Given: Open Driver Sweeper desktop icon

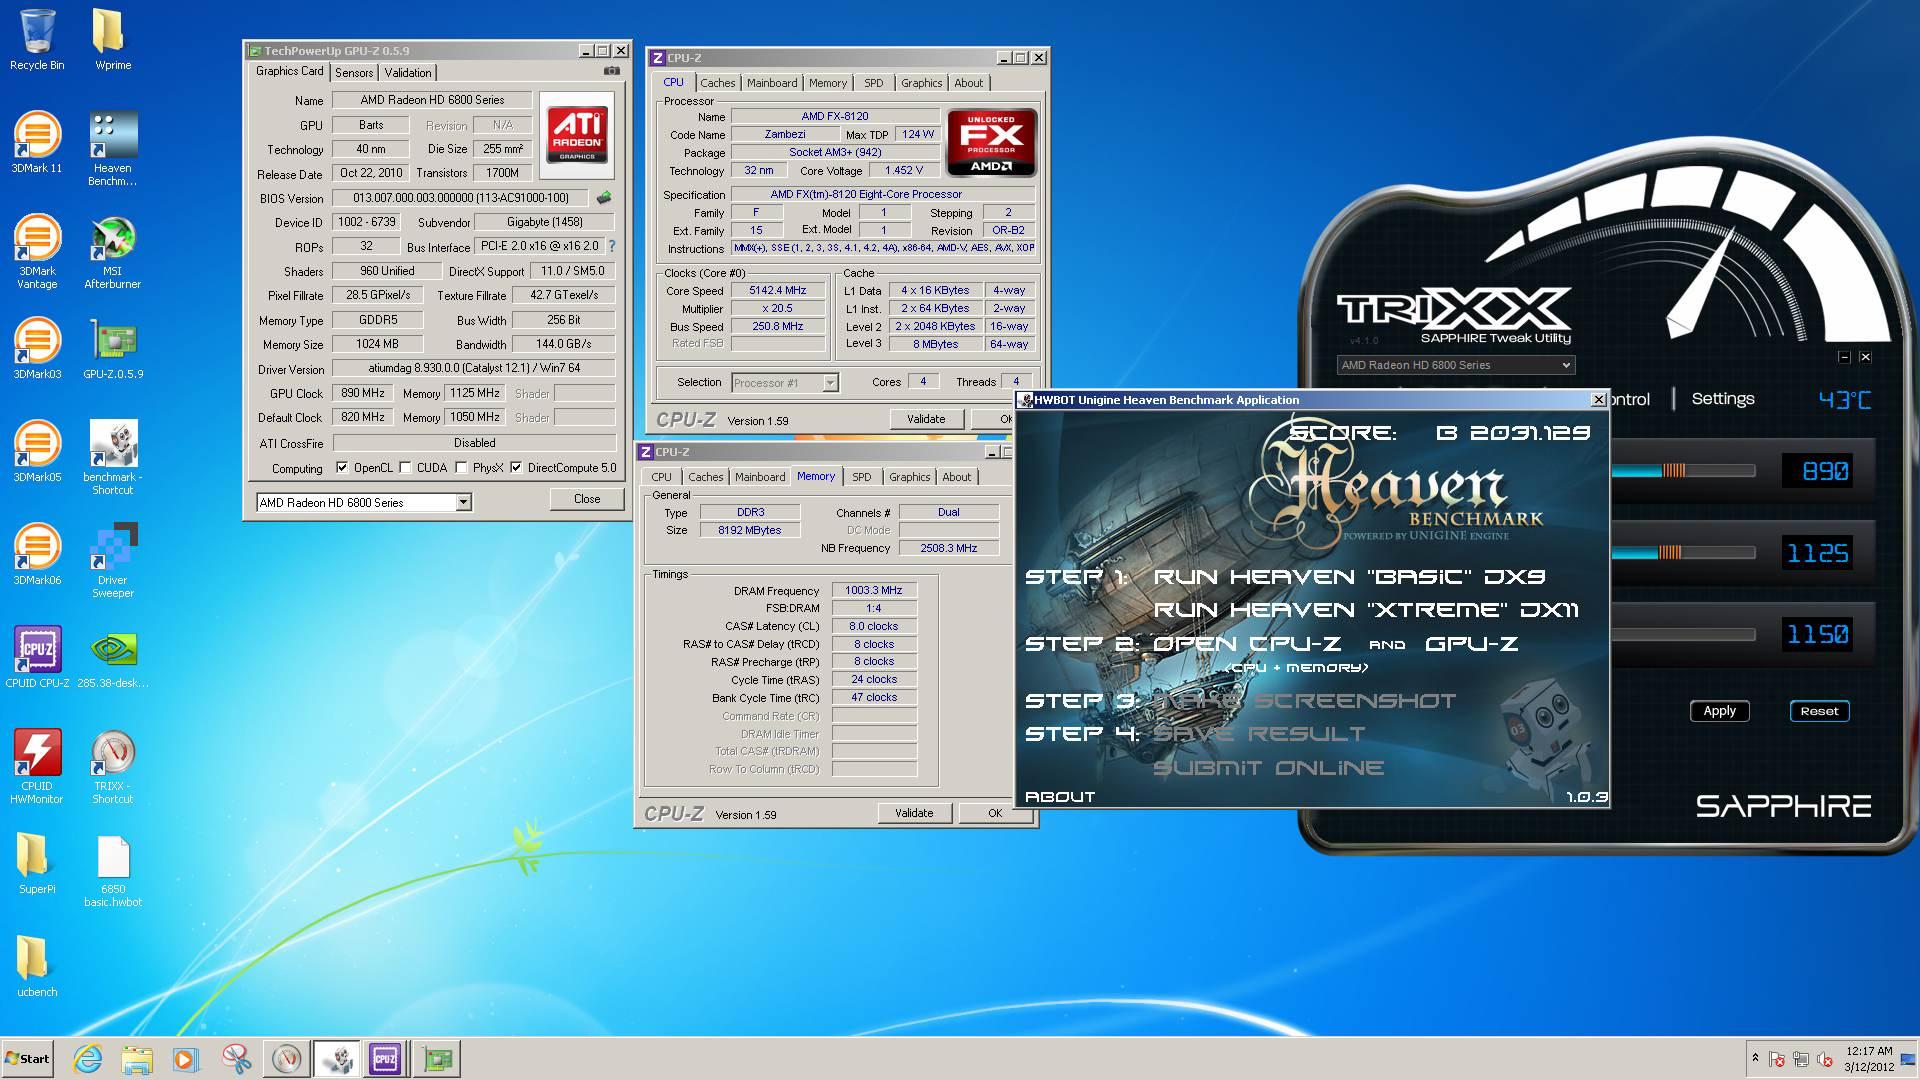Looking at the screenshot, I should pos(112,560).
